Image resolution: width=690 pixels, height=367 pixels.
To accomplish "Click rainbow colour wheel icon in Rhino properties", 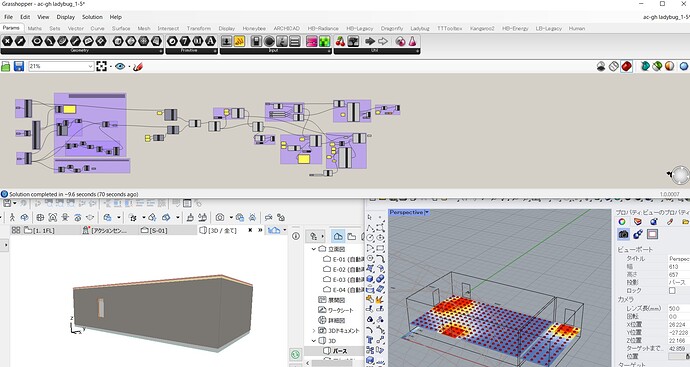I will pos(622,221).
